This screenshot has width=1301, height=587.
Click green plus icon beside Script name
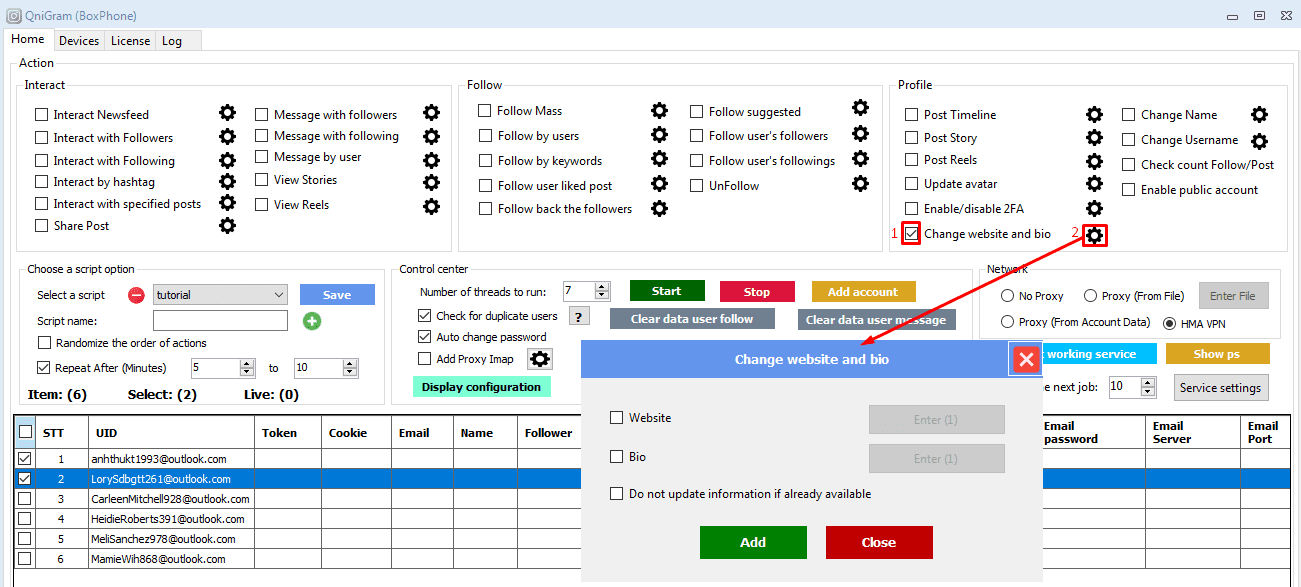tap(312, 321)
